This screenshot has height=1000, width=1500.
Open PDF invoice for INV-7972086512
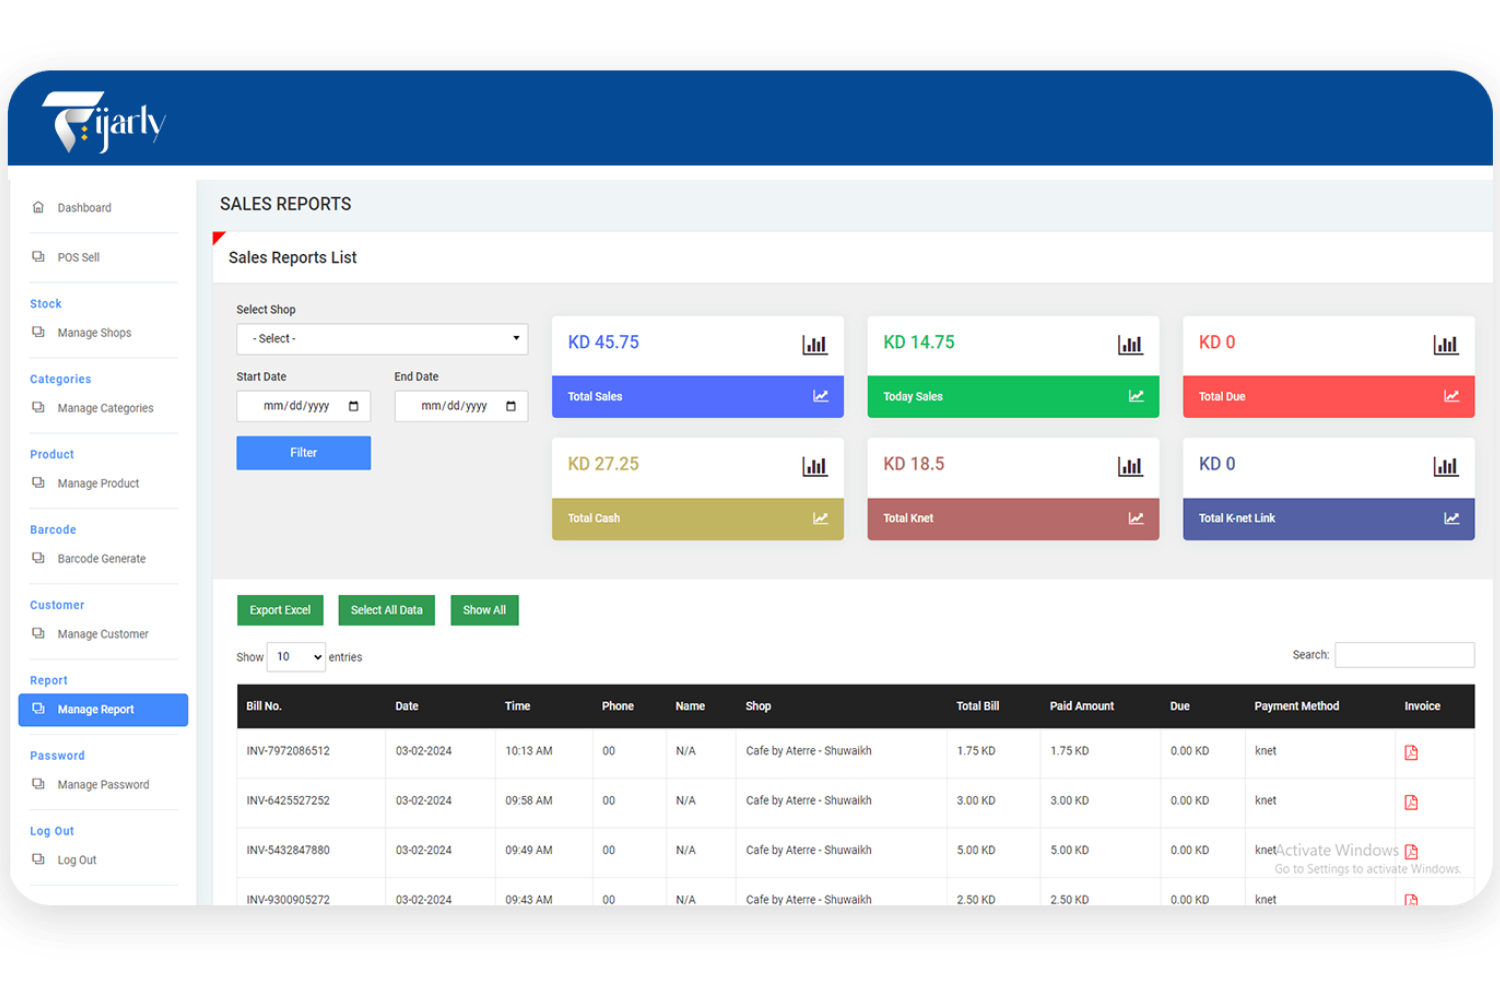(1411, 752)
